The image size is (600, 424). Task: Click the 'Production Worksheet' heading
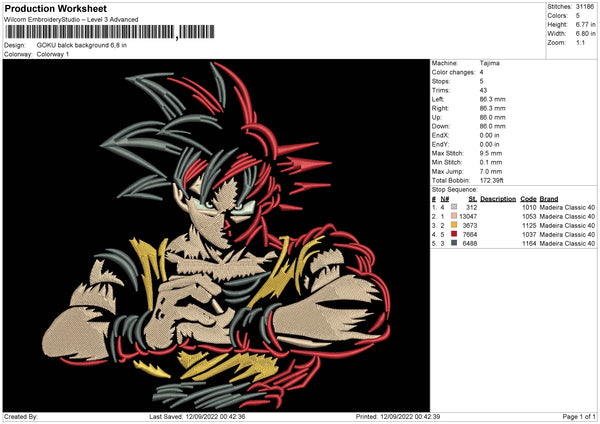click(x=56, y=8)
